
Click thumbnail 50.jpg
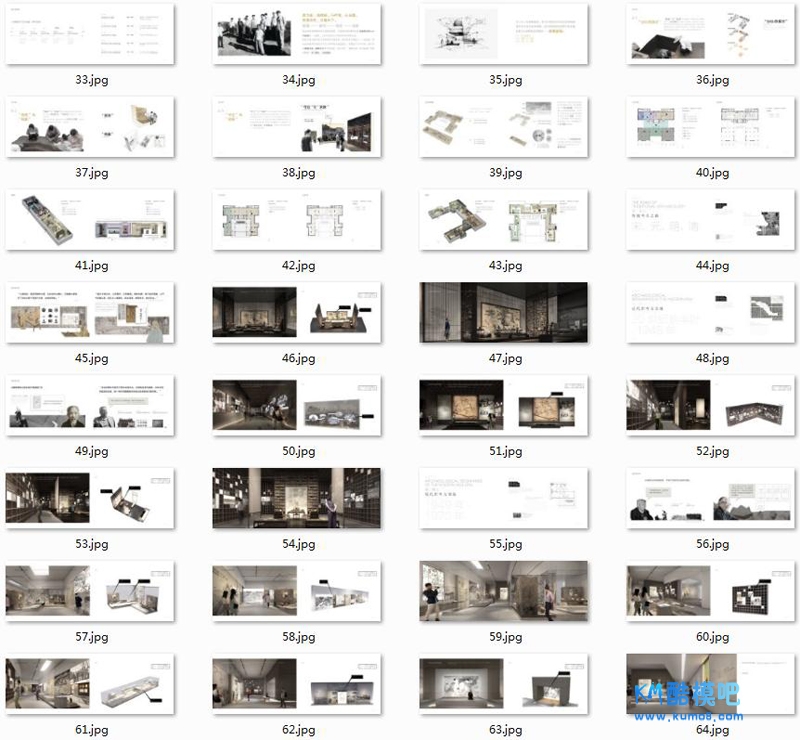click(298, 405)
